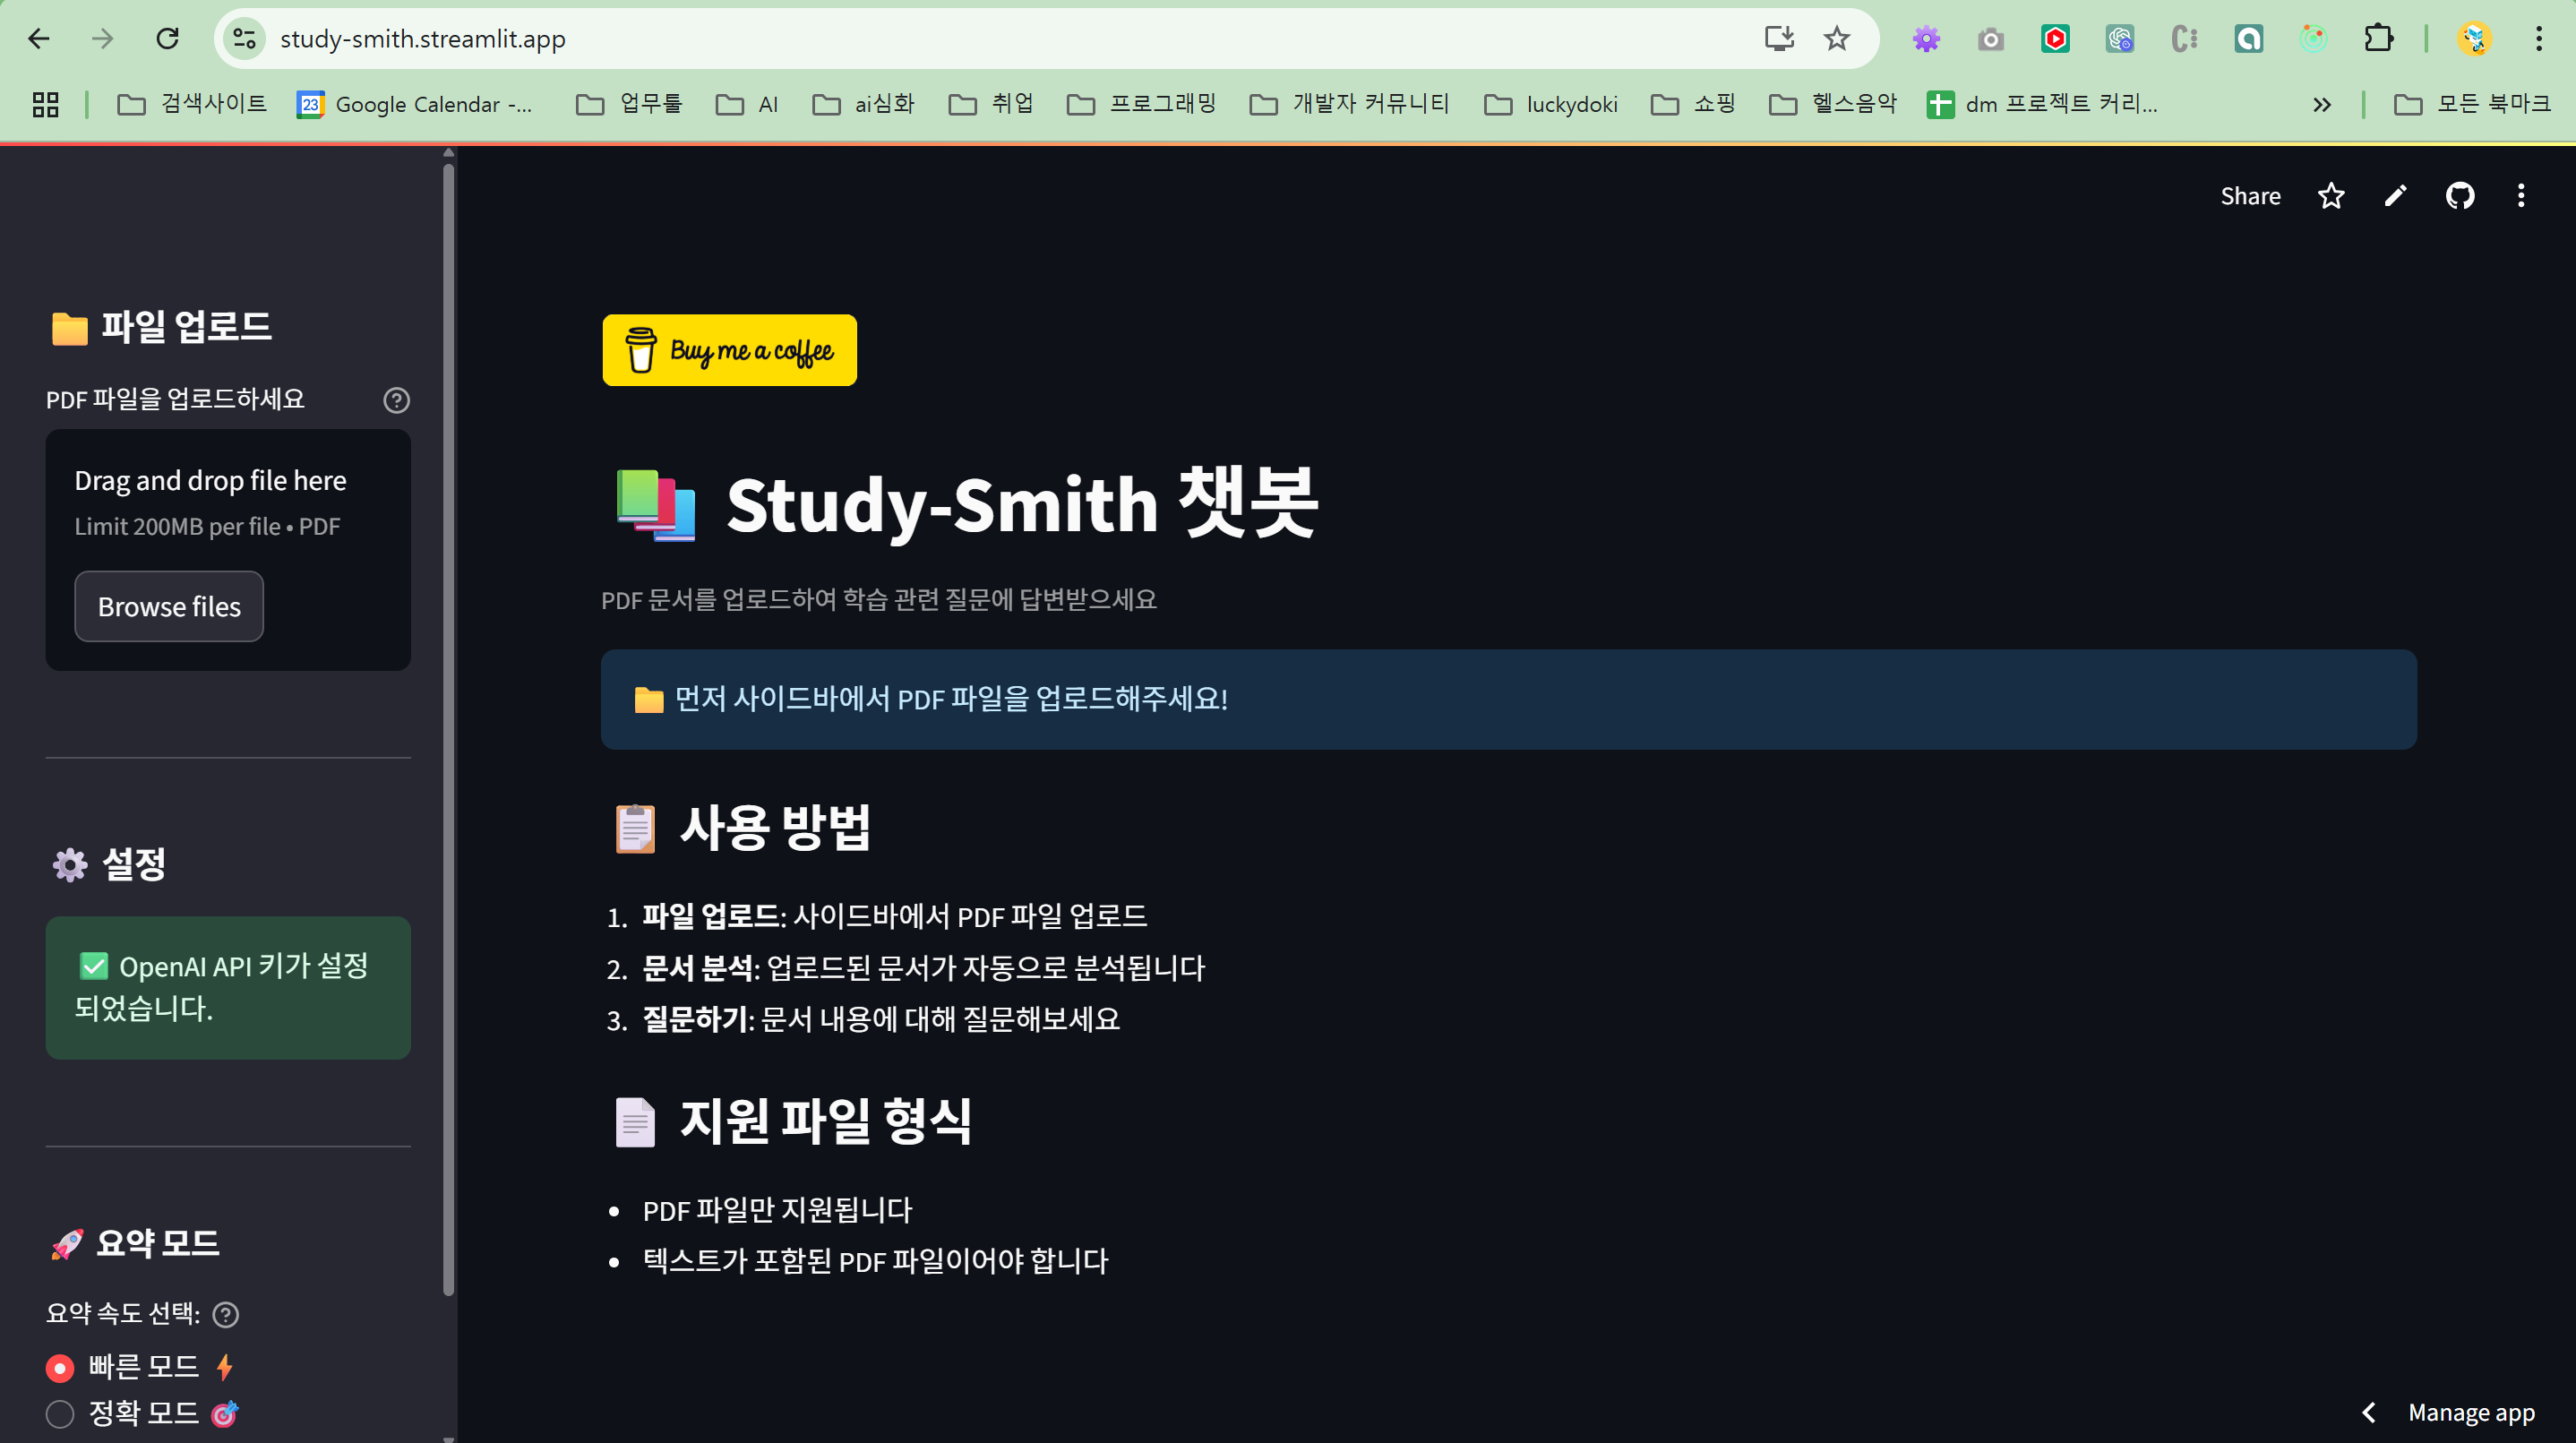Click the OpenAI API 키가 설정 되었습니다 notice
The height and width of the screenshot is (1443, 2576).
[228, 987]
